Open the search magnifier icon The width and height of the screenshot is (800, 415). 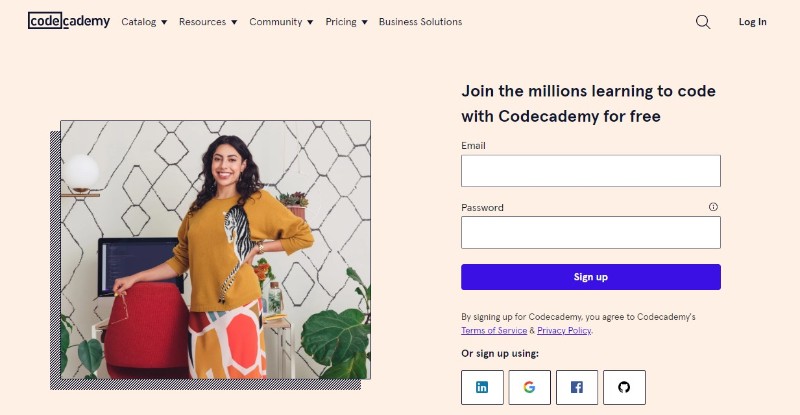tap(703, 22)
